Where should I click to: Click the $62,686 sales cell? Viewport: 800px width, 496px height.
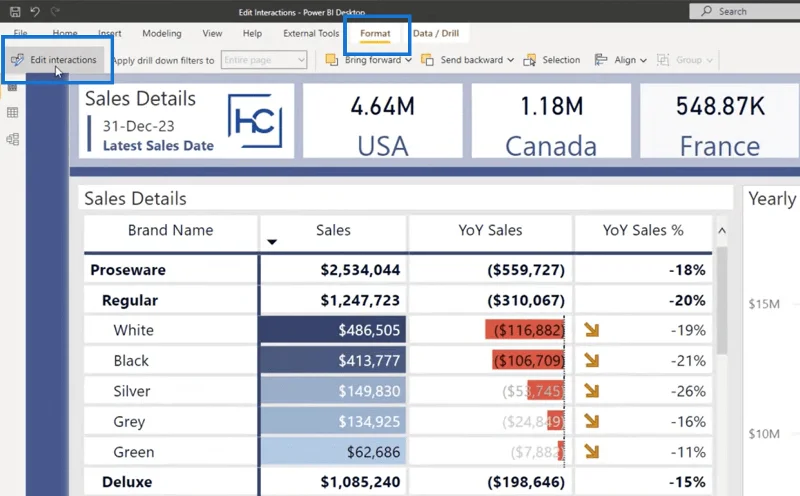tap(333, 452)
